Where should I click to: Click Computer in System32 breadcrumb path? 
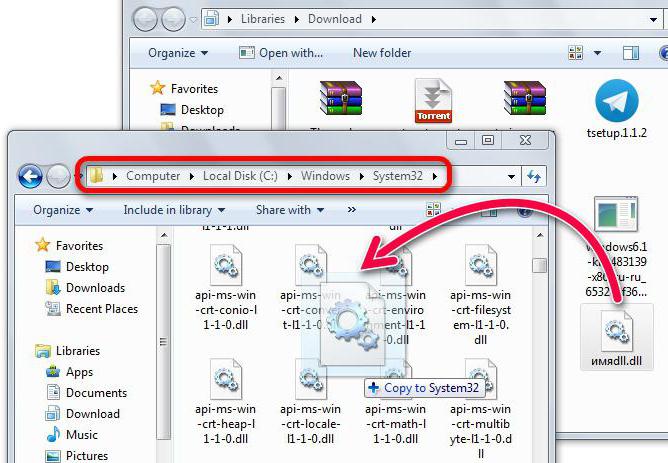(153, 176)
